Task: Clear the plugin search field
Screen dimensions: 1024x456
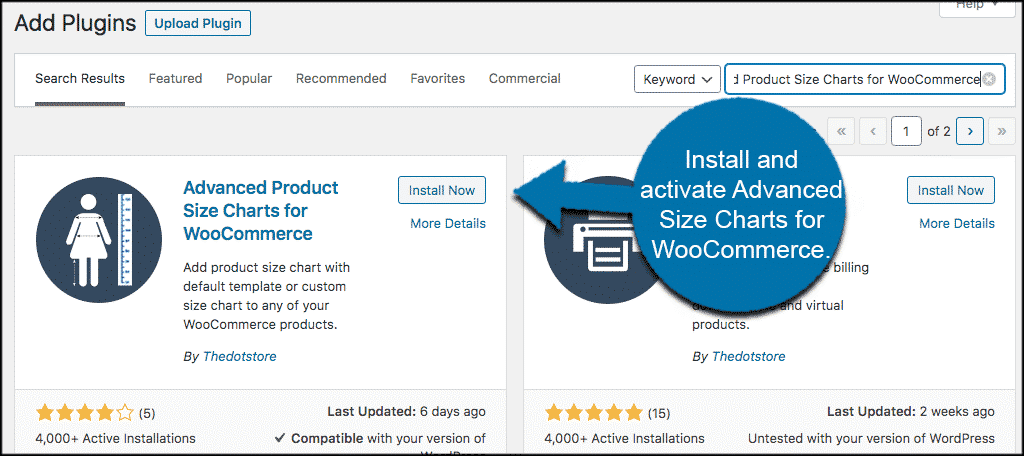Action: pyautogui.click(x=989, y=79)
